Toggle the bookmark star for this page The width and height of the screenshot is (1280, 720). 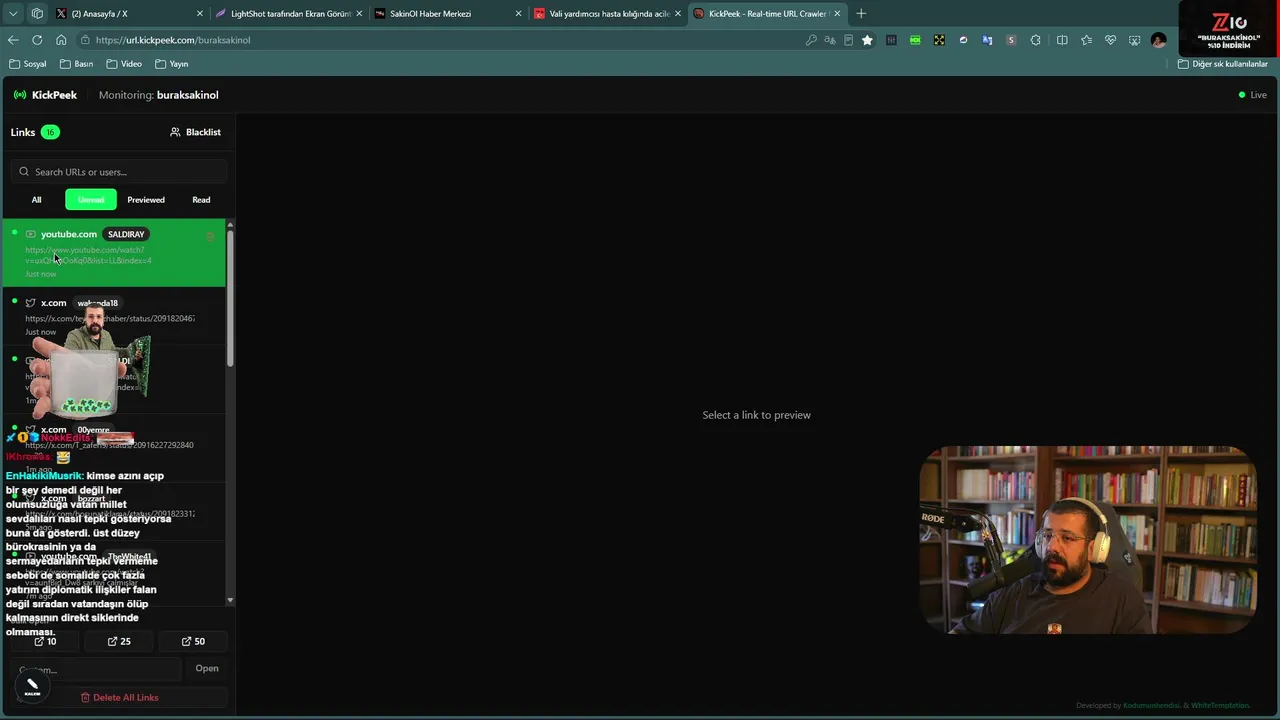tap(867, 40)
